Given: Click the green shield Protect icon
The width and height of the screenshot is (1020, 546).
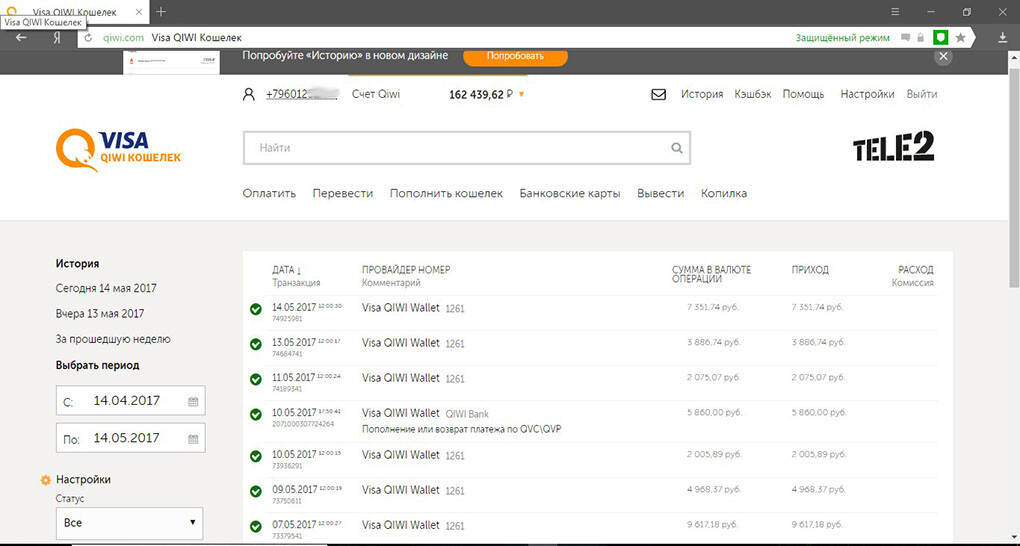Looking at the screenshot, I should [x=941, y=38].
